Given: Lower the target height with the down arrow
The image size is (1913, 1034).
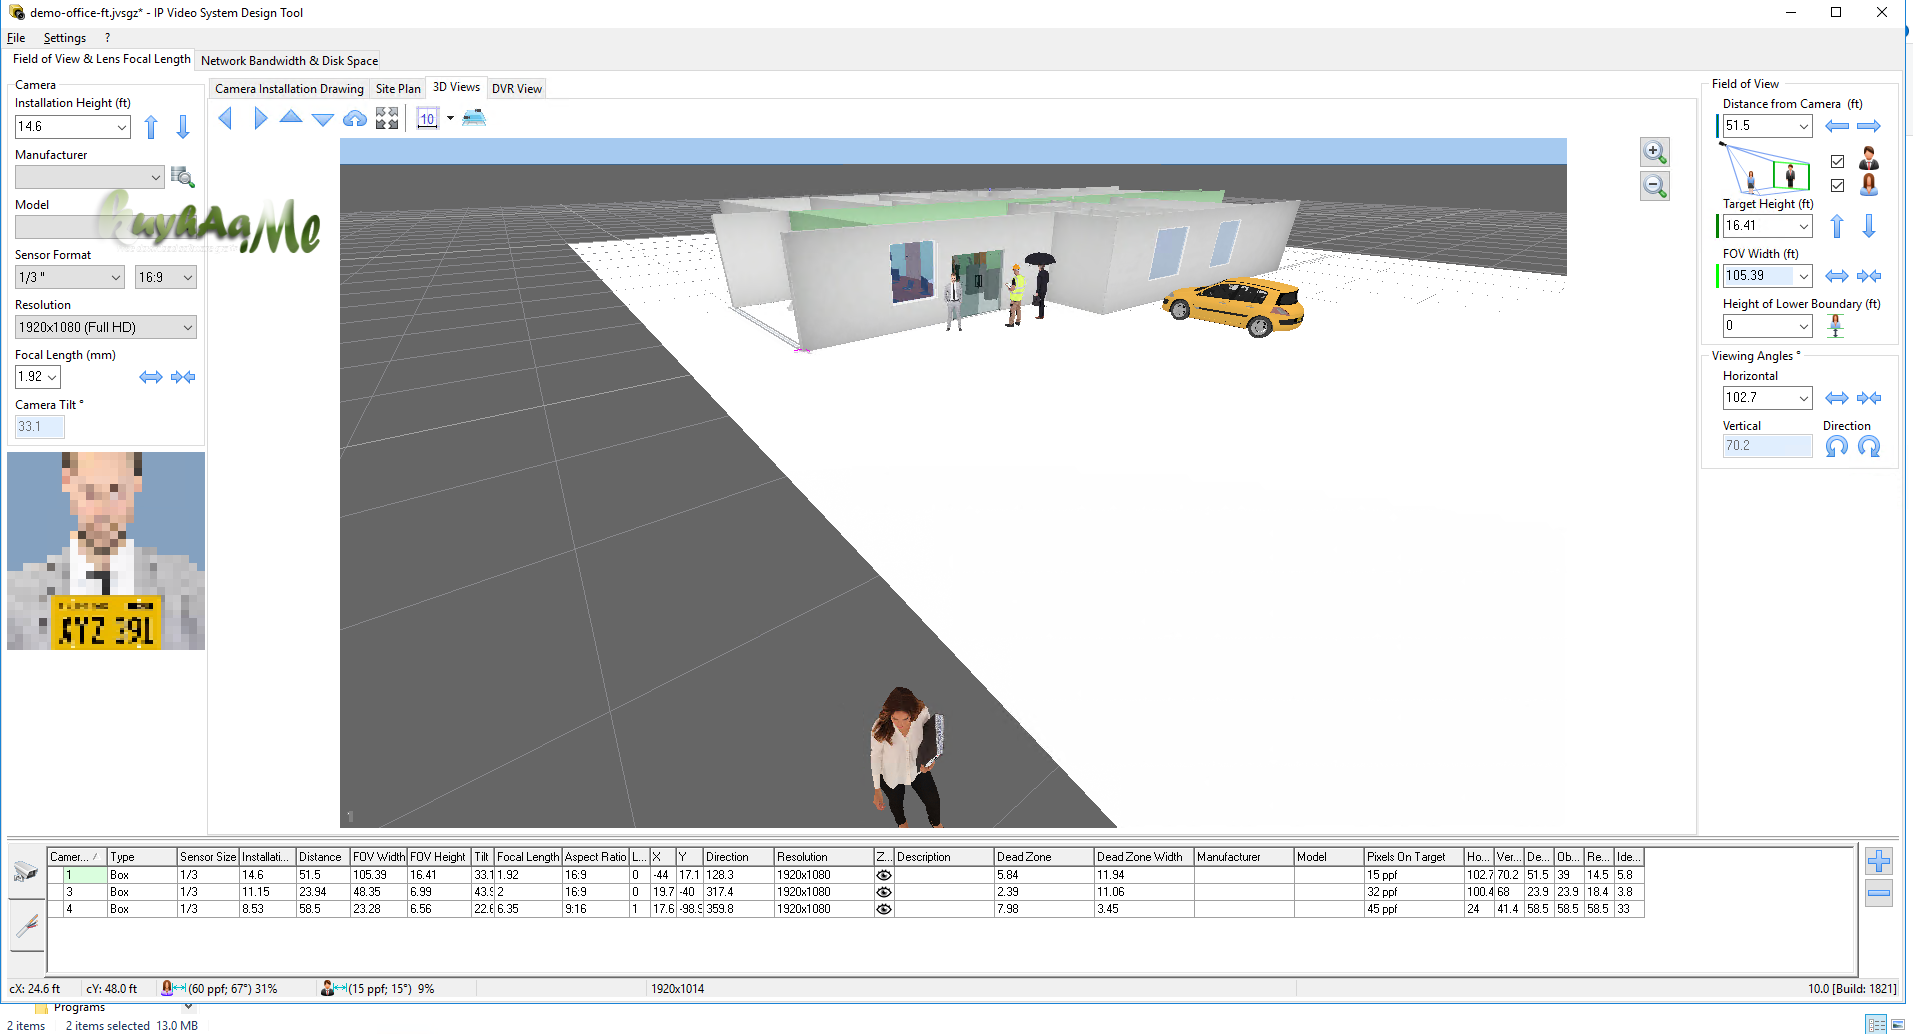Looking at the screenshot, I should (1869, 226).
